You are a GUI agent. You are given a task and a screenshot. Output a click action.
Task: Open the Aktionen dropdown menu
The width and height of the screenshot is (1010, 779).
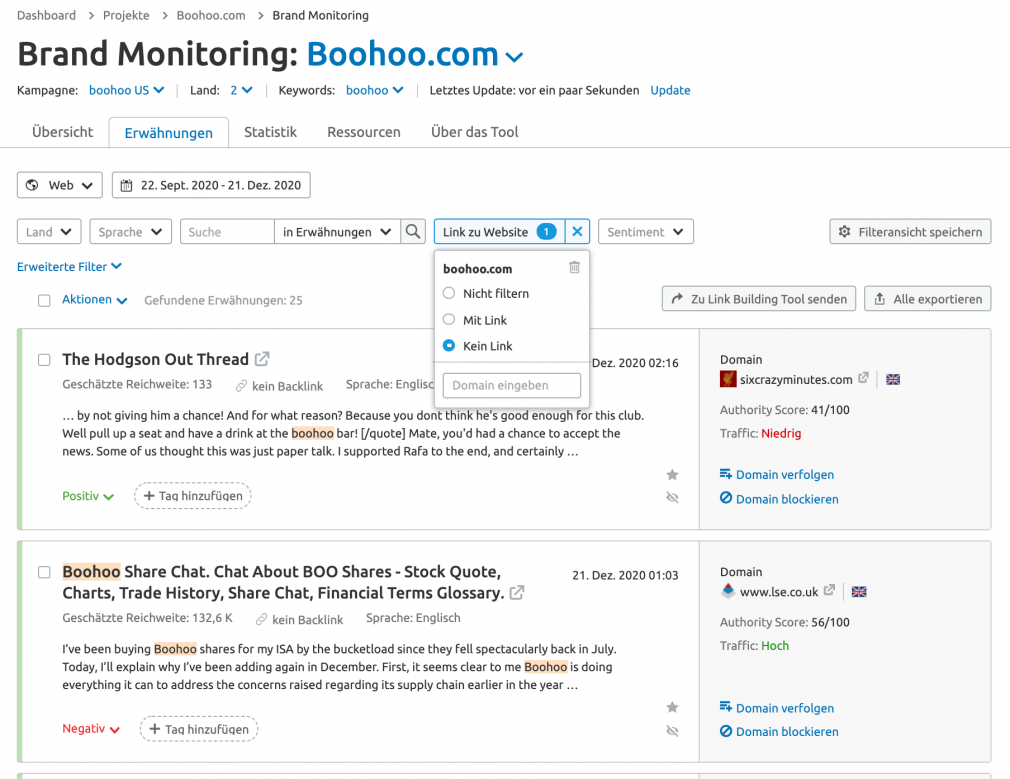tap(94, 300)
